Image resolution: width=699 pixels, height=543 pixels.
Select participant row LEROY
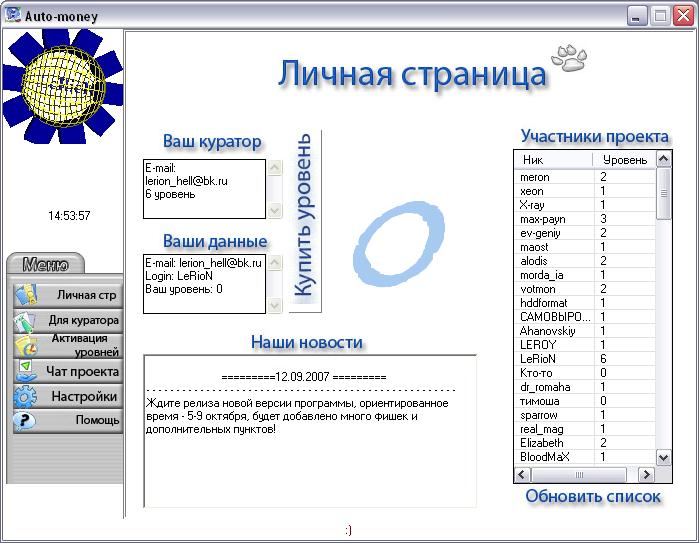(x=585, y=345)
